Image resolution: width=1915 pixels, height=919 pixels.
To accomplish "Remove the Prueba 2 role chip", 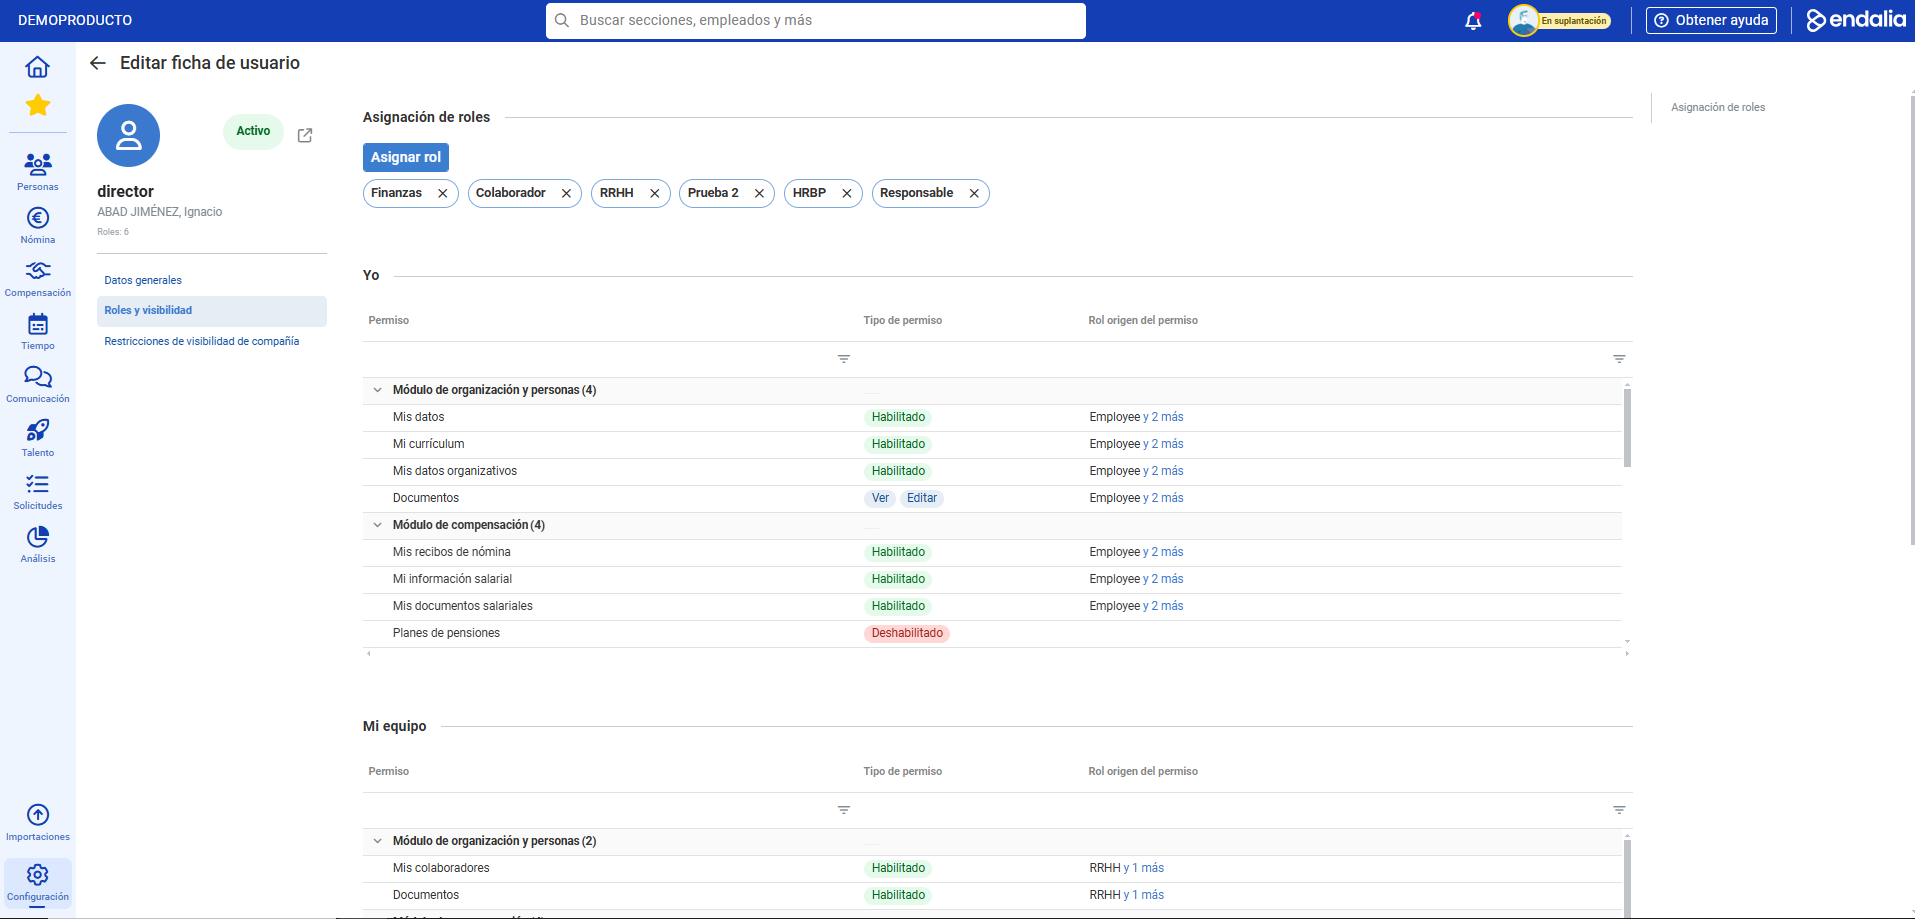I will point(759,193).
